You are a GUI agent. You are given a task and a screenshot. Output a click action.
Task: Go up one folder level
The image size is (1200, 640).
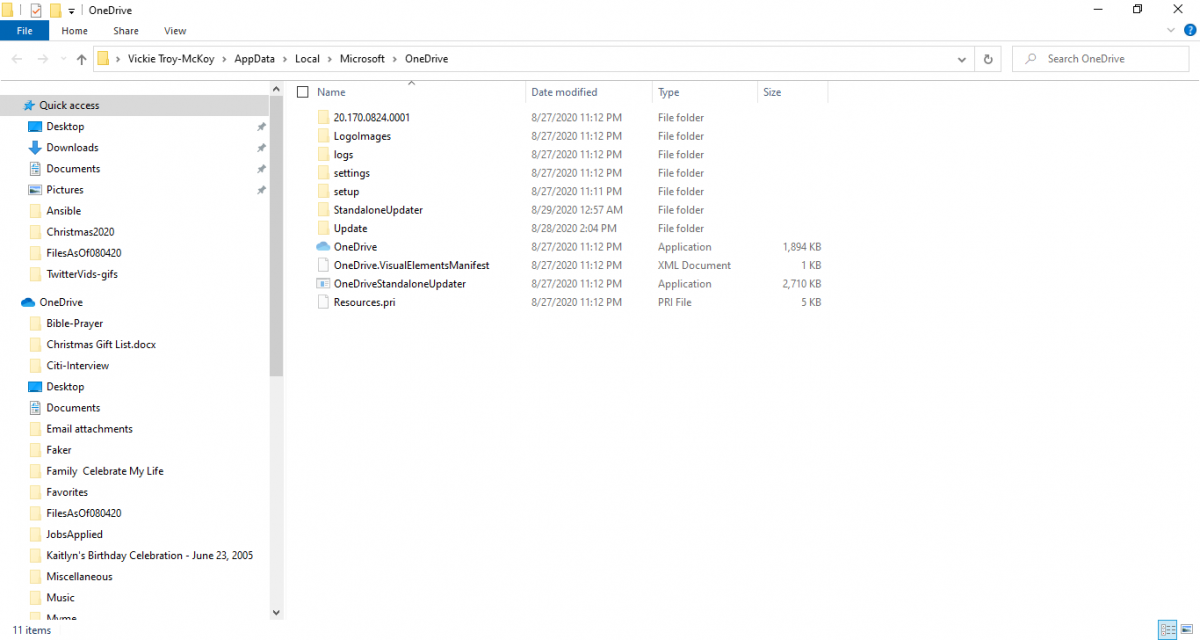point(81,59)
